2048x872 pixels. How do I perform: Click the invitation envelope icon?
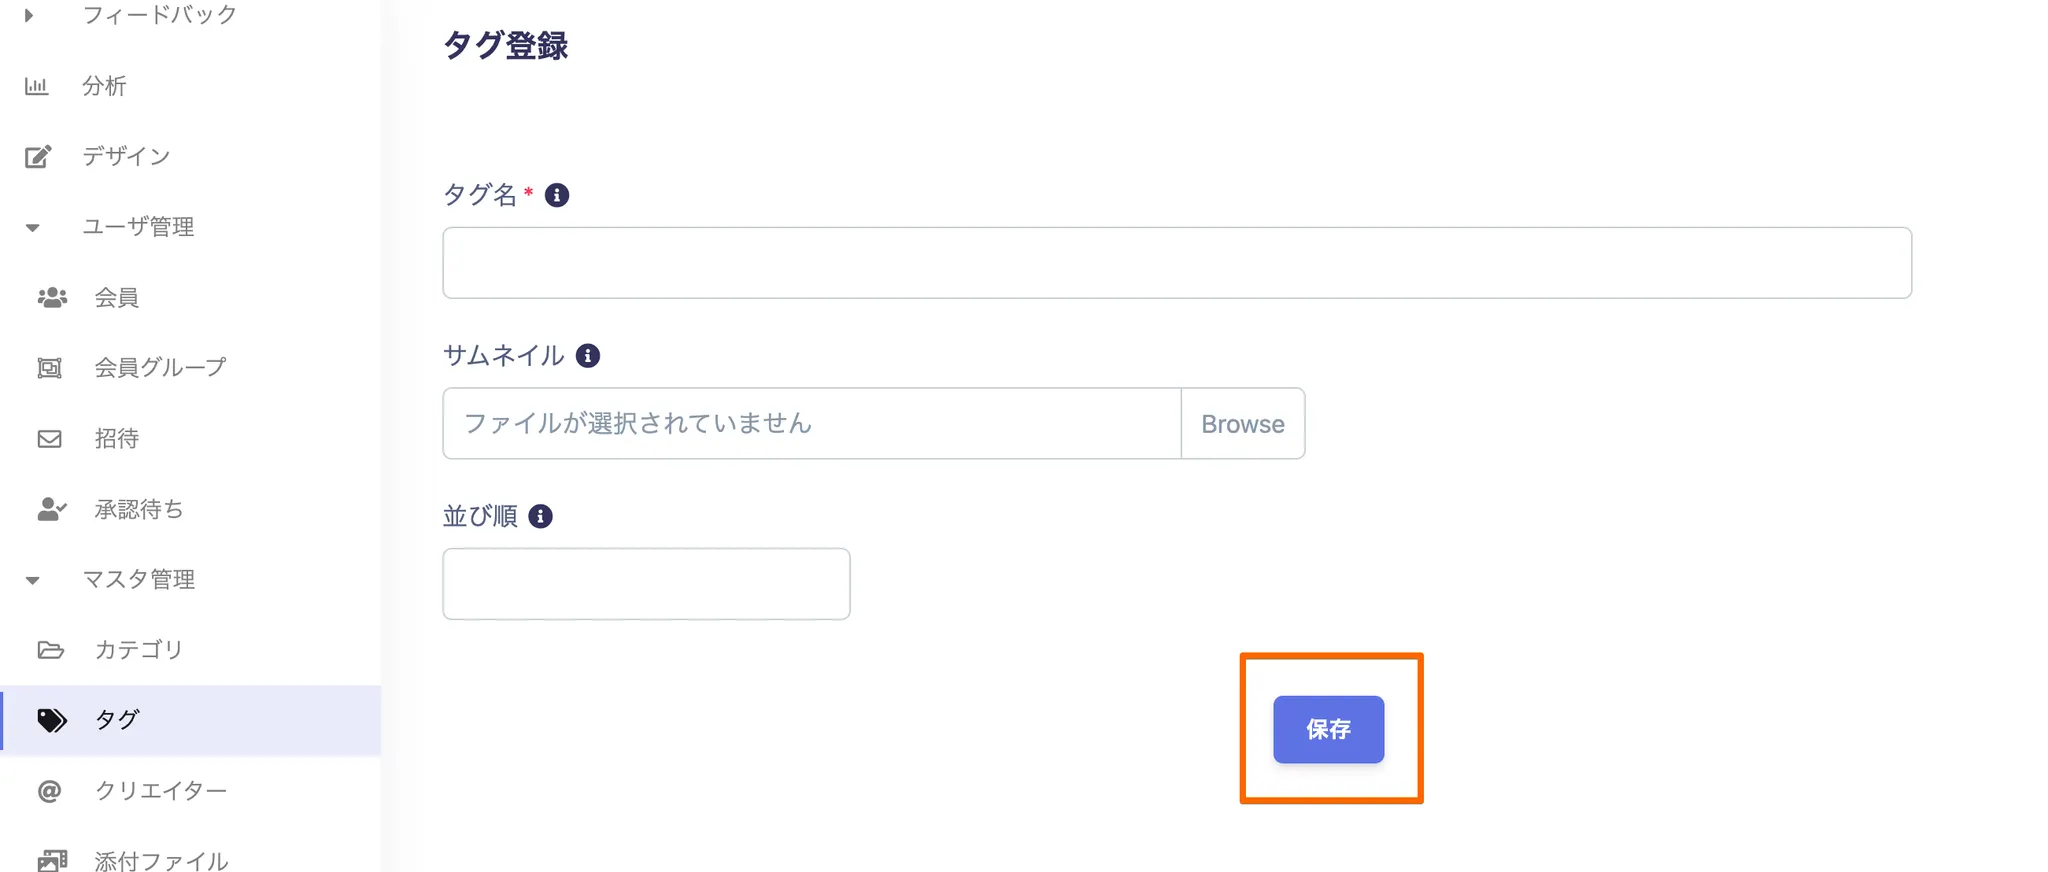click(50, 439)
